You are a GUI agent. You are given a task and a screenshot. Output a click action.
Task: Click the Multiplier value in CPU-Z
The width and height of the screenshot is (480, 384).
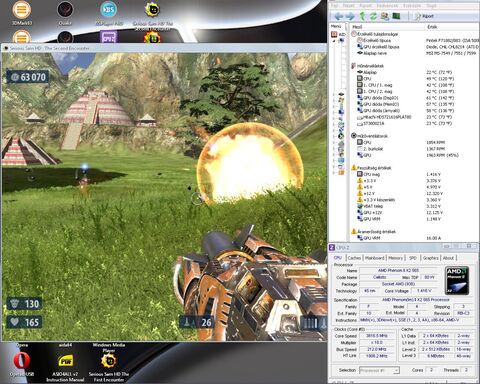pos(377,342)
